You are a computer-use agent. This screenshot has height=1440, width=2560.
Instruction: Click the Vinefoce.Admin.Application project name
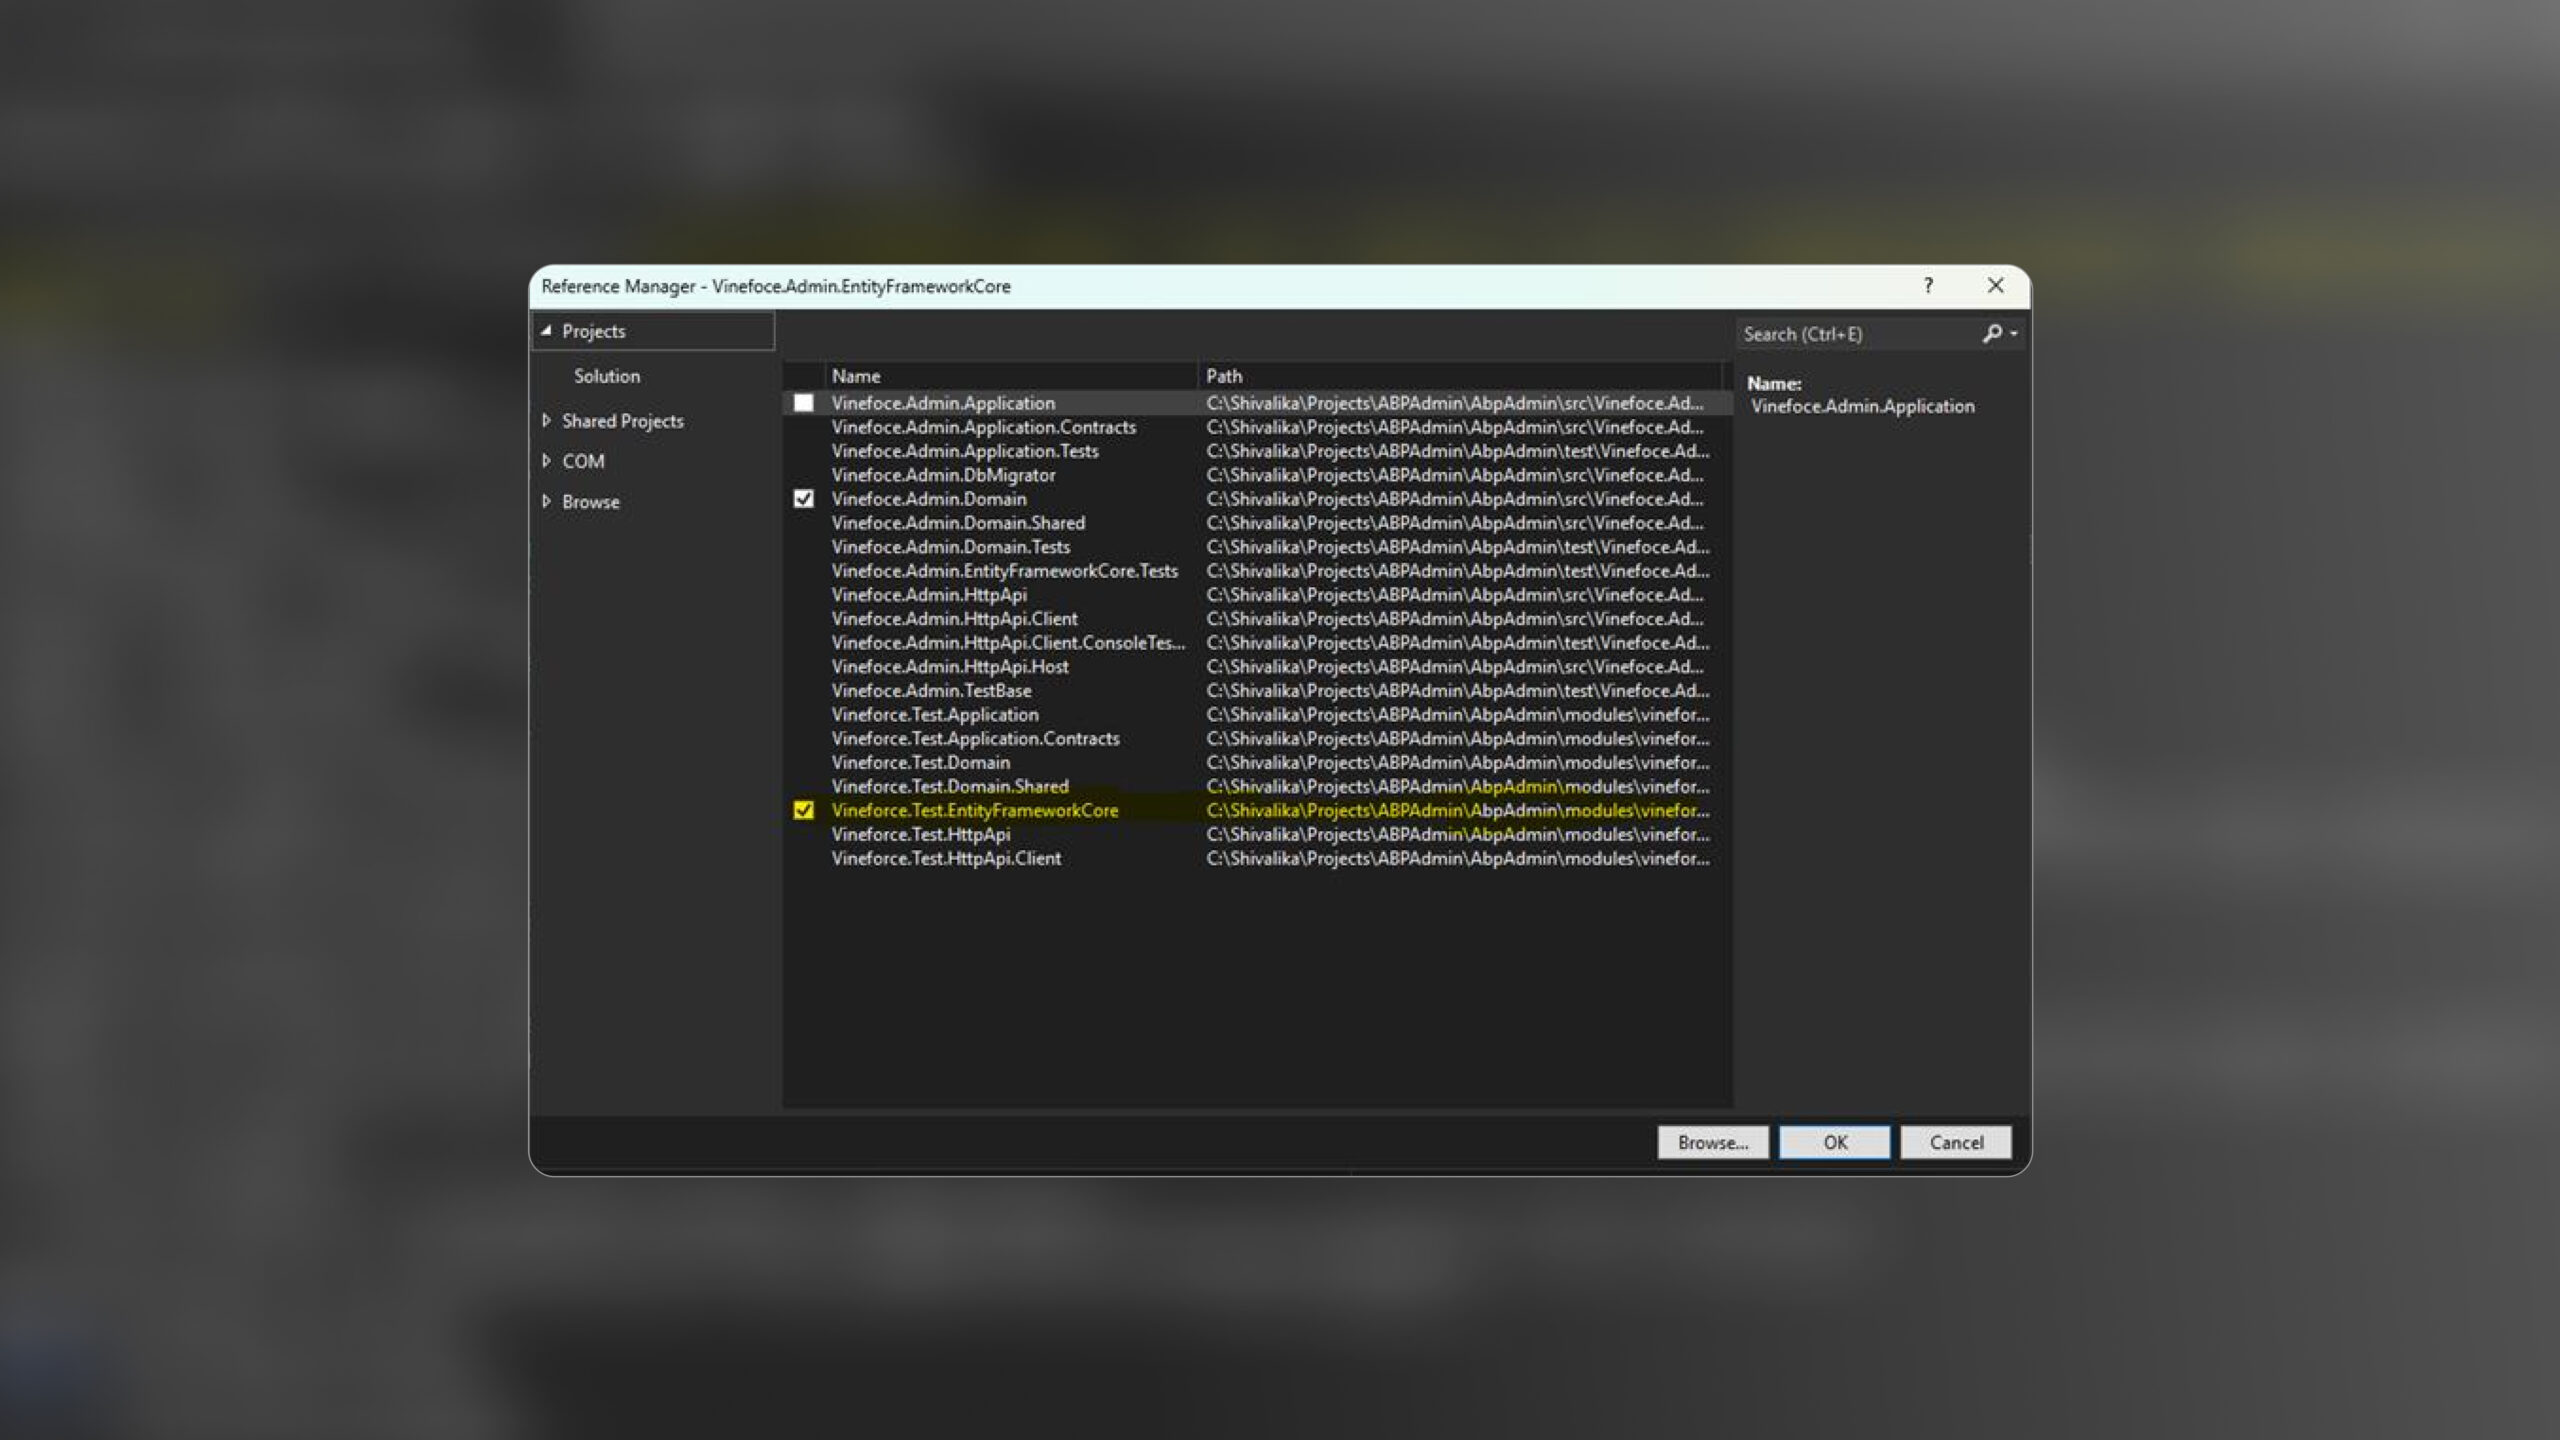[943, 403]
